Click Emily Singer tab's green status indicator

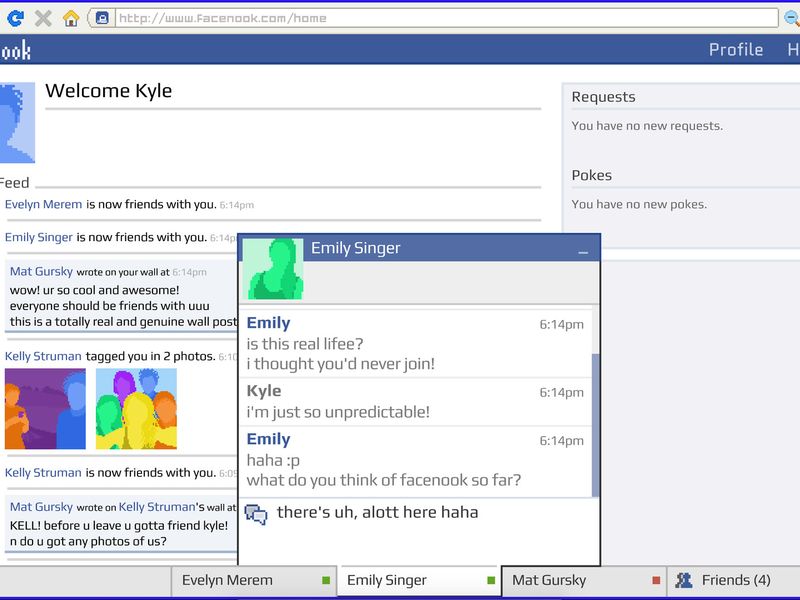(x=491, y=580)
